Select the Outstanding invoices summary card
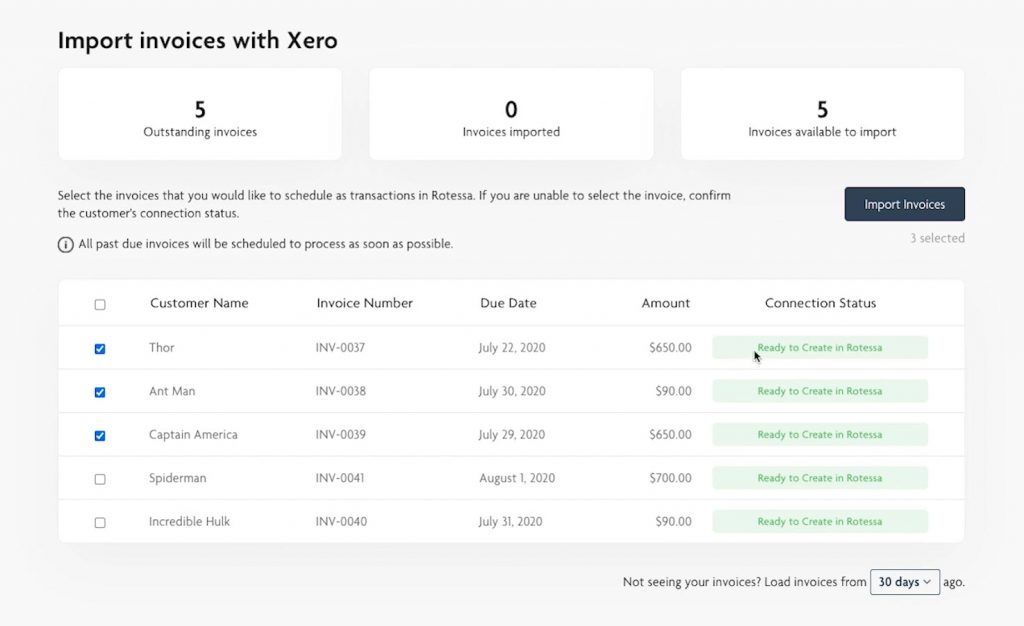1024x626 pixels. [200, 114]
